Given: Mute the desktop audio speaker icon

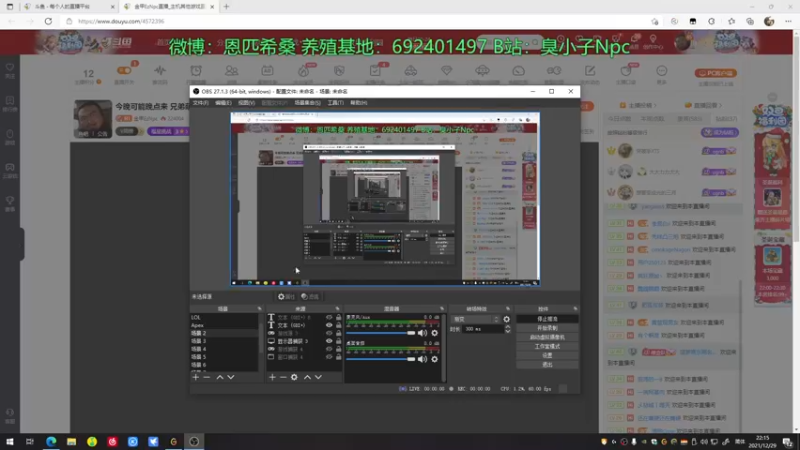Looking at the screenshot, I should (x=422, y=359).
